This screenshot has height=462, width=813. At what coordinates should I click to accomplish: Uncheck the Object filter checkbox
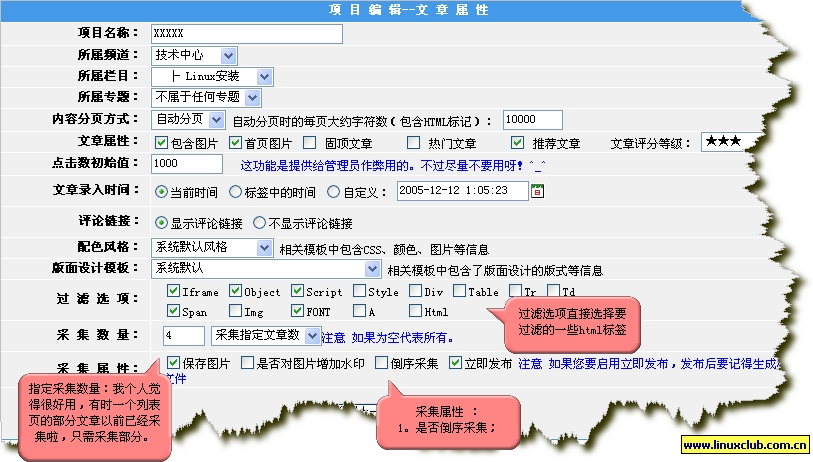pyautogui.click(x=235, y=290)
